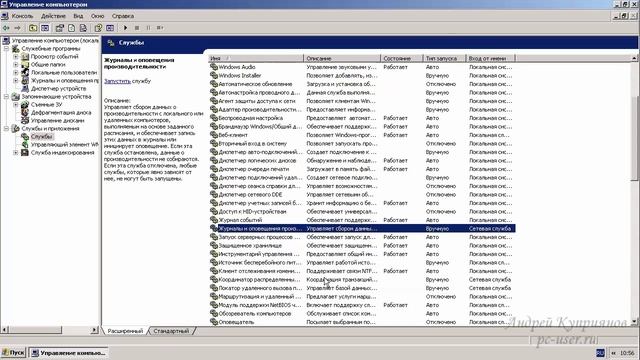Click Управление компью... taskbar button
This screenshot has width=640, height=360.
[69, 353]
